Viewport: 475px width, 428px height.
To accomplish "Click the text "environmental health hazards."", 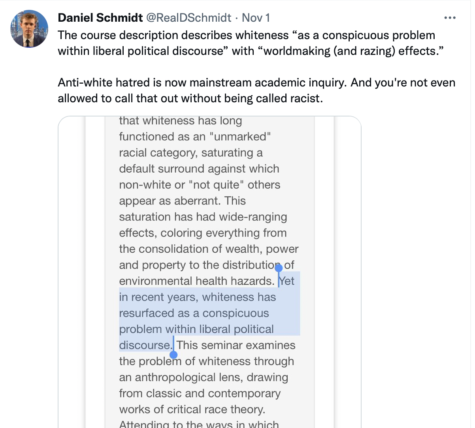I will tap(197, 281).
